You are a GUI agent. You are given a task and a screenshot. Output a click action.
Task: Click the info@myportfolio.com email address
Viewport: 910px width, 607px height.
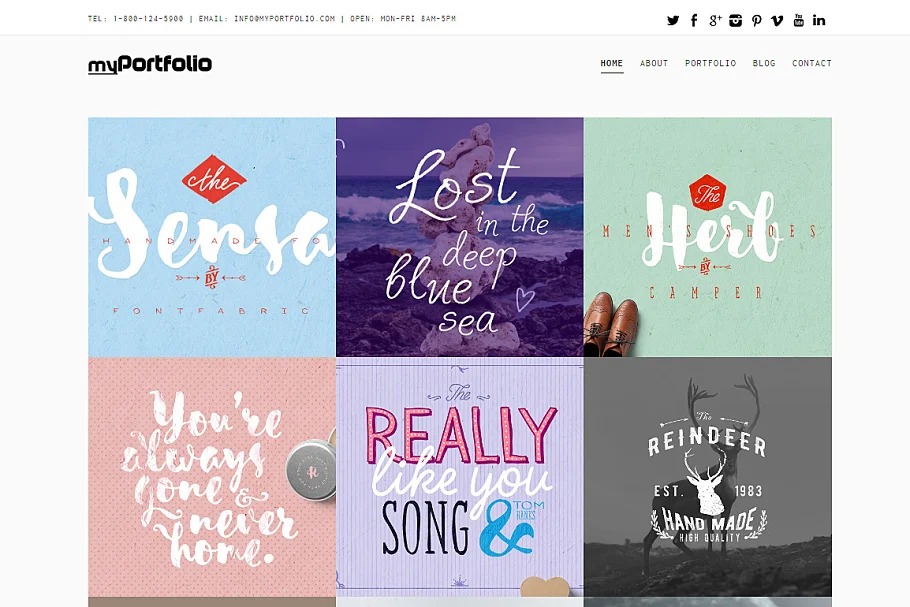tap(284, 19)
